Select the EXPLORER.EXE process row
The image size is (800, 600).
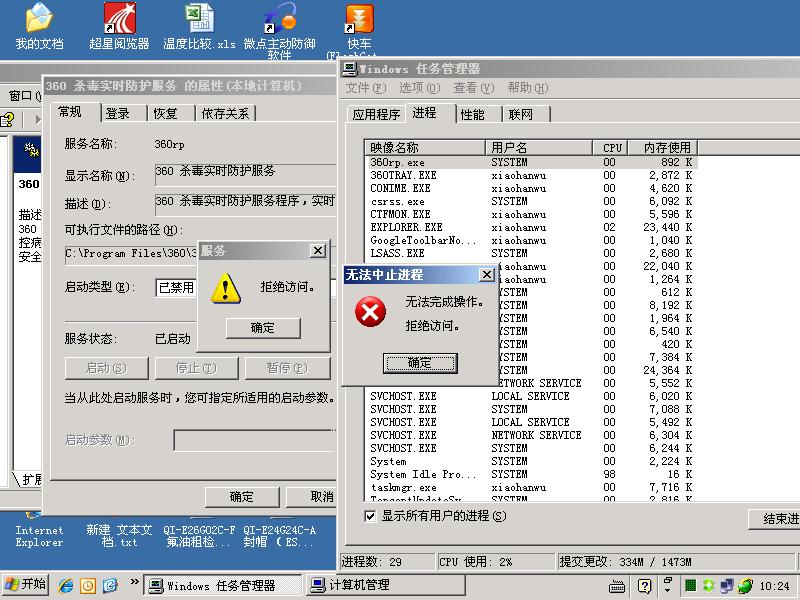pos(531,228)
